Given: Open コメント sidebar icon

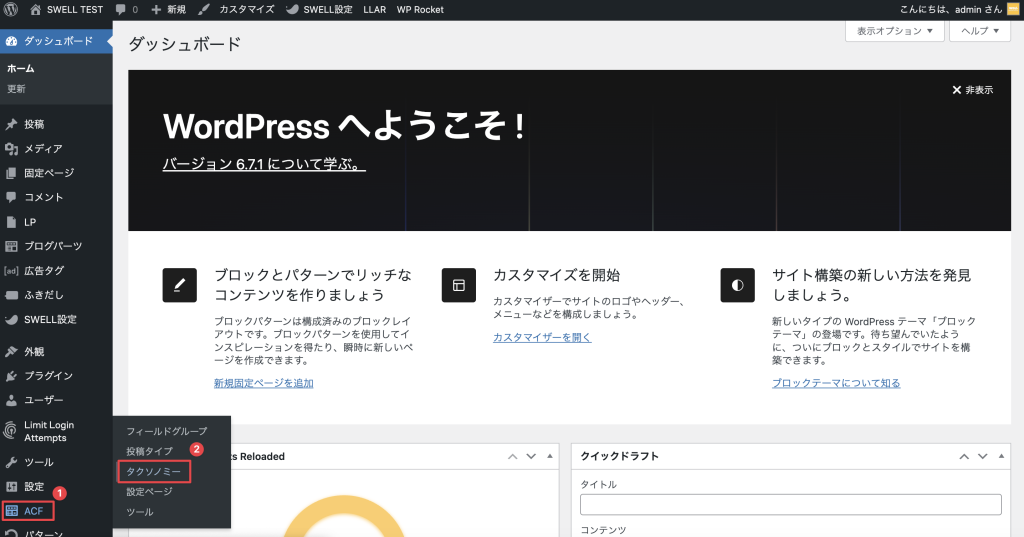Looking at the screenshot, I should coord(11,197).
